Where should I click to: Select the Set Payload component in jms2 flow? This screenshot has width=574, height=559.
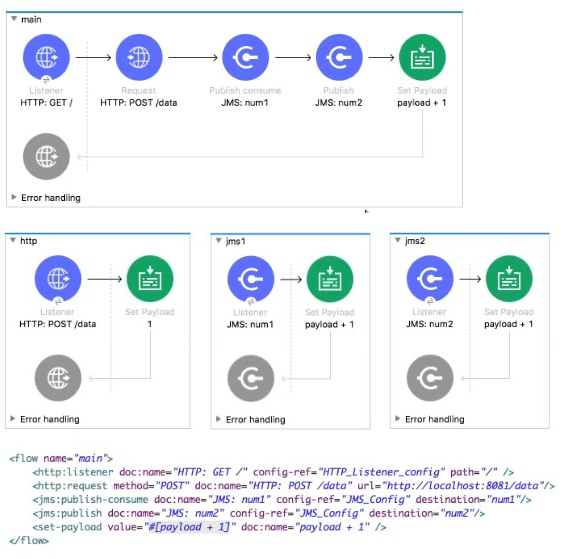point(509,279)
